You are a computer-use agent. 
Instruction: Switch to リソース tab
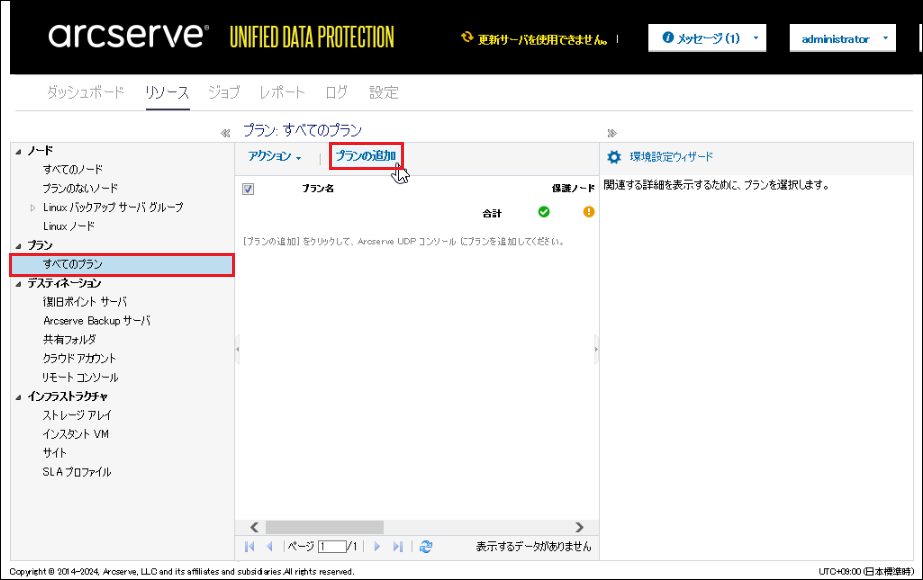point(167,92)
